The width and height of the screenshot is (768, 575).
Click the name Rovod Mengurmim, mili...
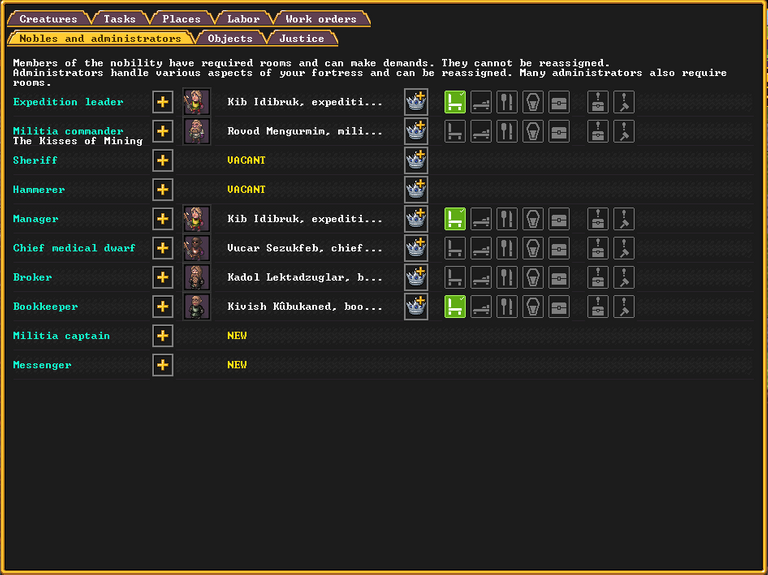[305, 131]
